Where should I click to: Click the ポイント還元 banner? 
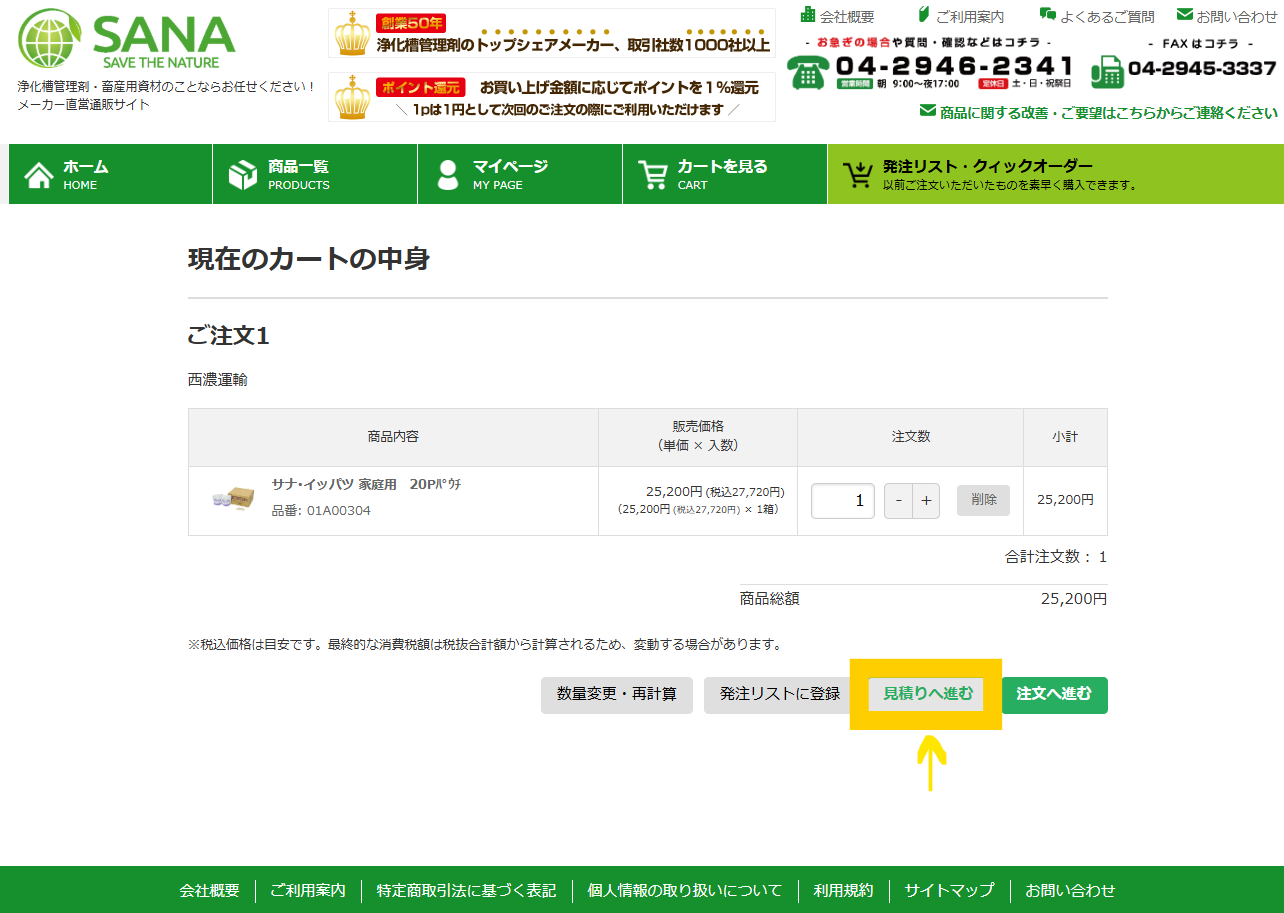(552, 97)
